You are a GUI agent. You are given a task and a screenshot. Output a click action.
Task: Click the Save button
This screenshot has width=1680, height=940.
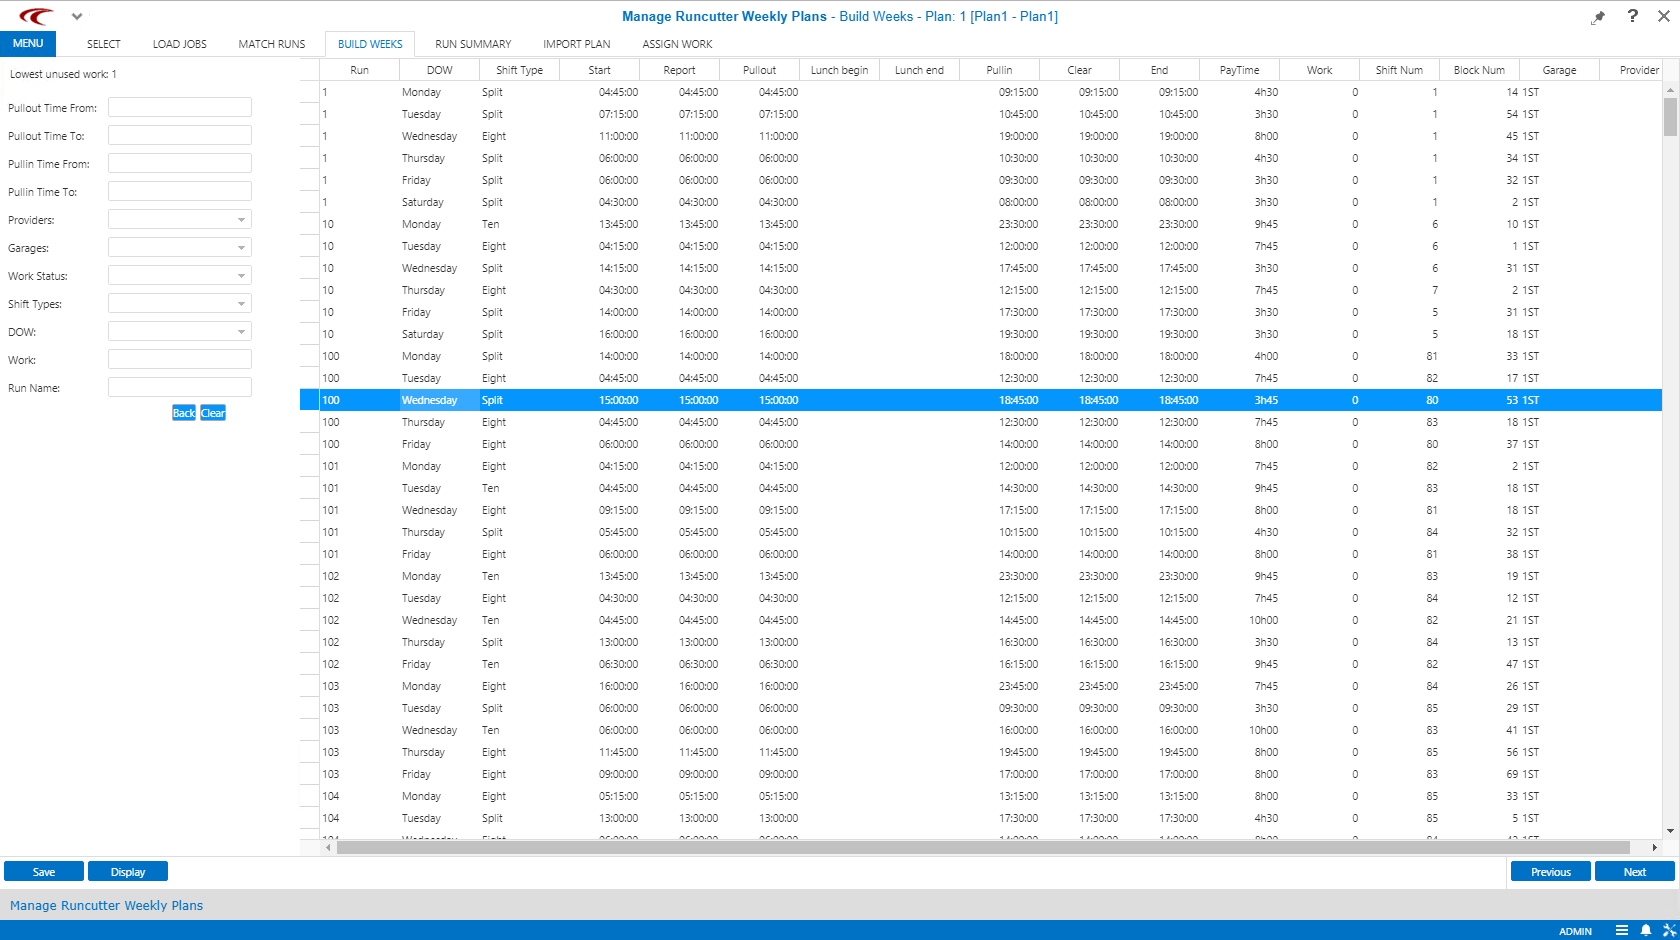(x=43, y=871)
